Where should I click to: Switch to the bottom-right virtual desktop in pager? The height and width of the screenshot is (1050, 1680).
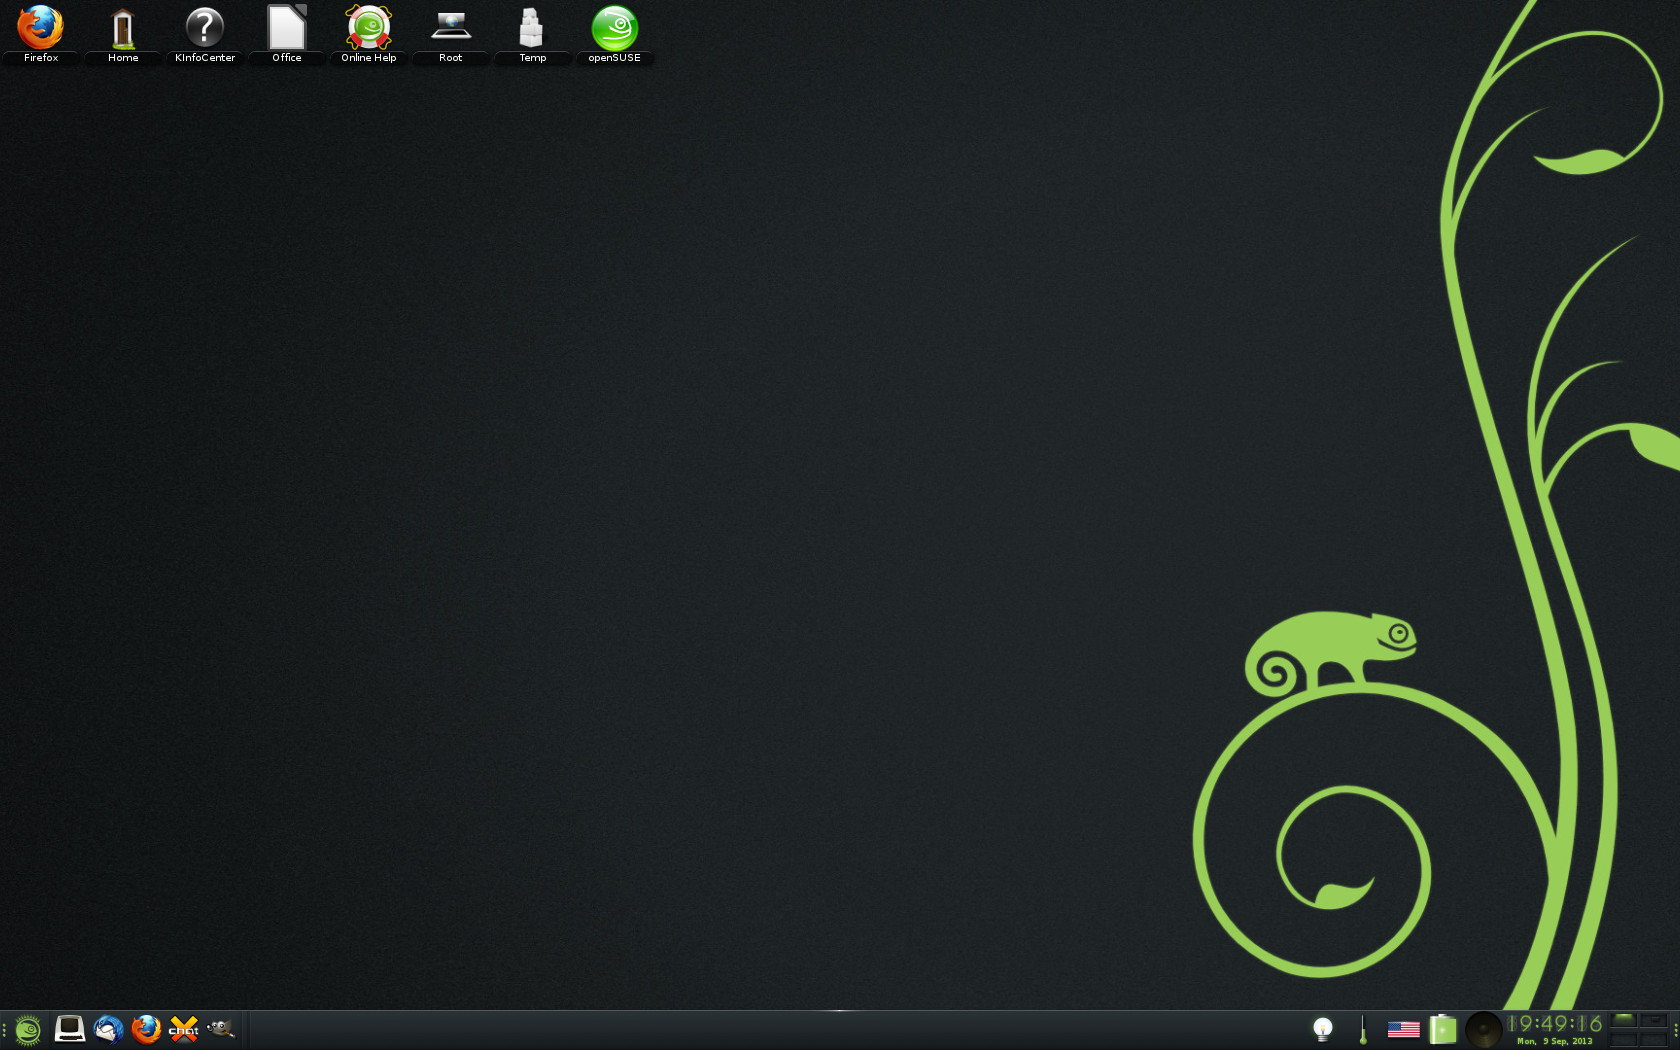[x=1653, y=1039]
